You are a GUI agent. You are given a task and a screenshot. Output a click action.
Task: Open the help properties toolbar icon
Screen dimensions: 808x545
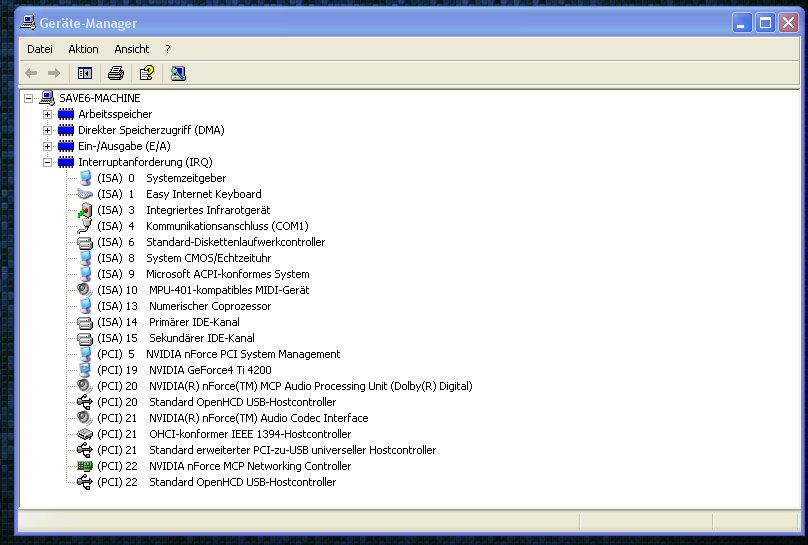click(146, 73)
